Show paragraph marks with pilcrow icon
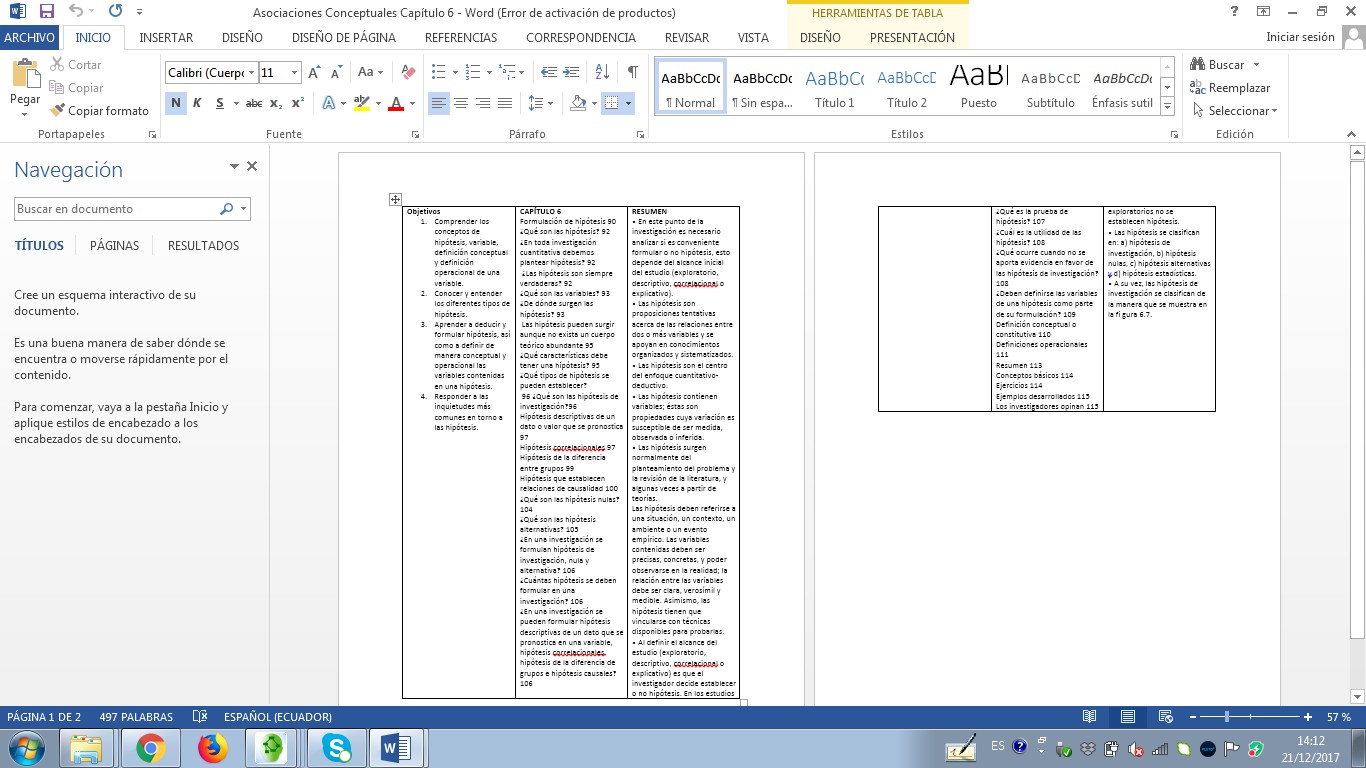Screen dimensions: 1366x768 point(632,73)
